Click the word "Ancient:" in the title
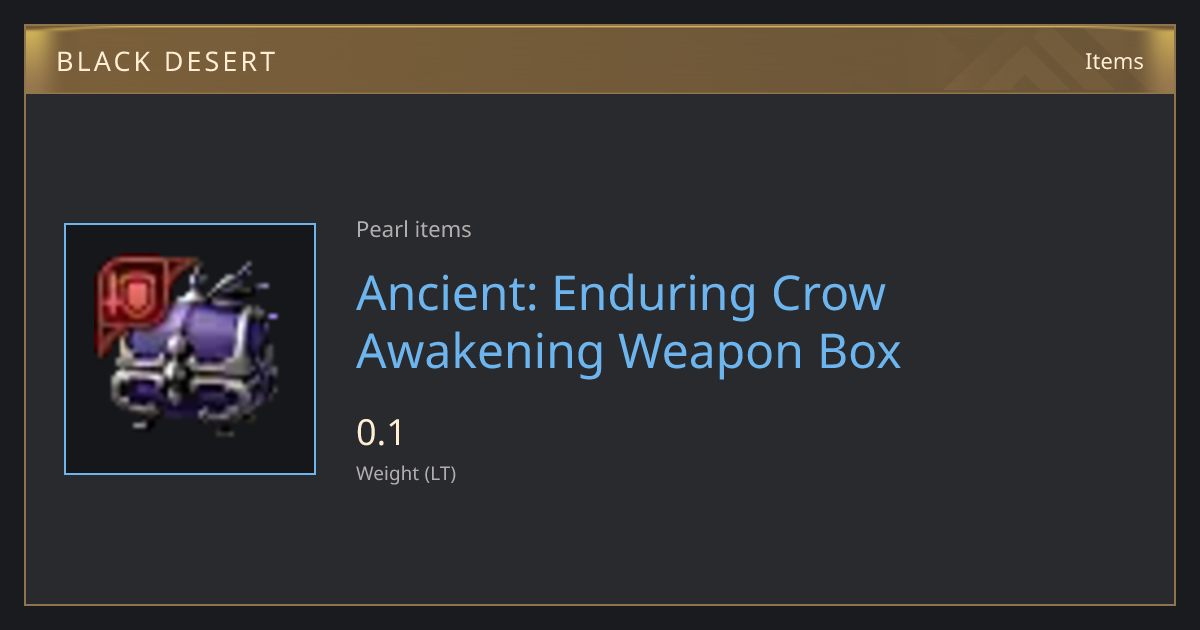This screenshot has width=1200, height=630. tap(448, 294)
